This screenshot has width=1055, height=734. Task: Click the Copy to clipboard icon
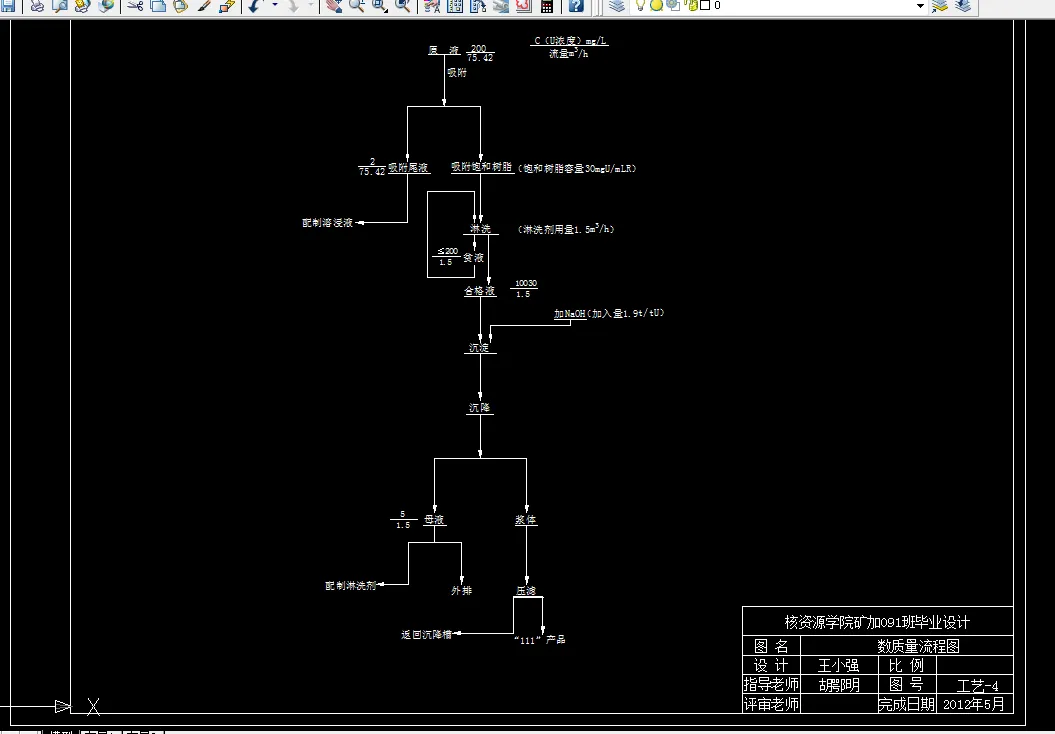pos(158,5)
